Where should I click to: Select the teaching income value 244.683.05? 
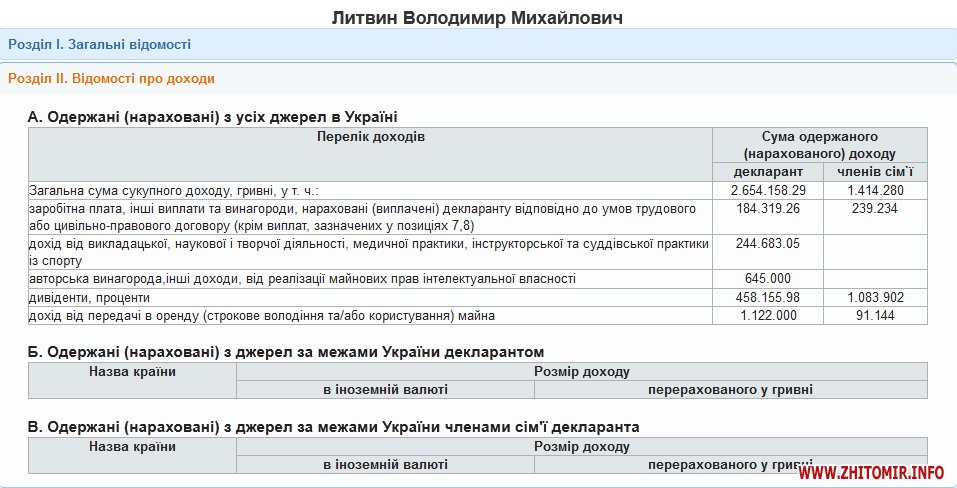pos(767,243)
